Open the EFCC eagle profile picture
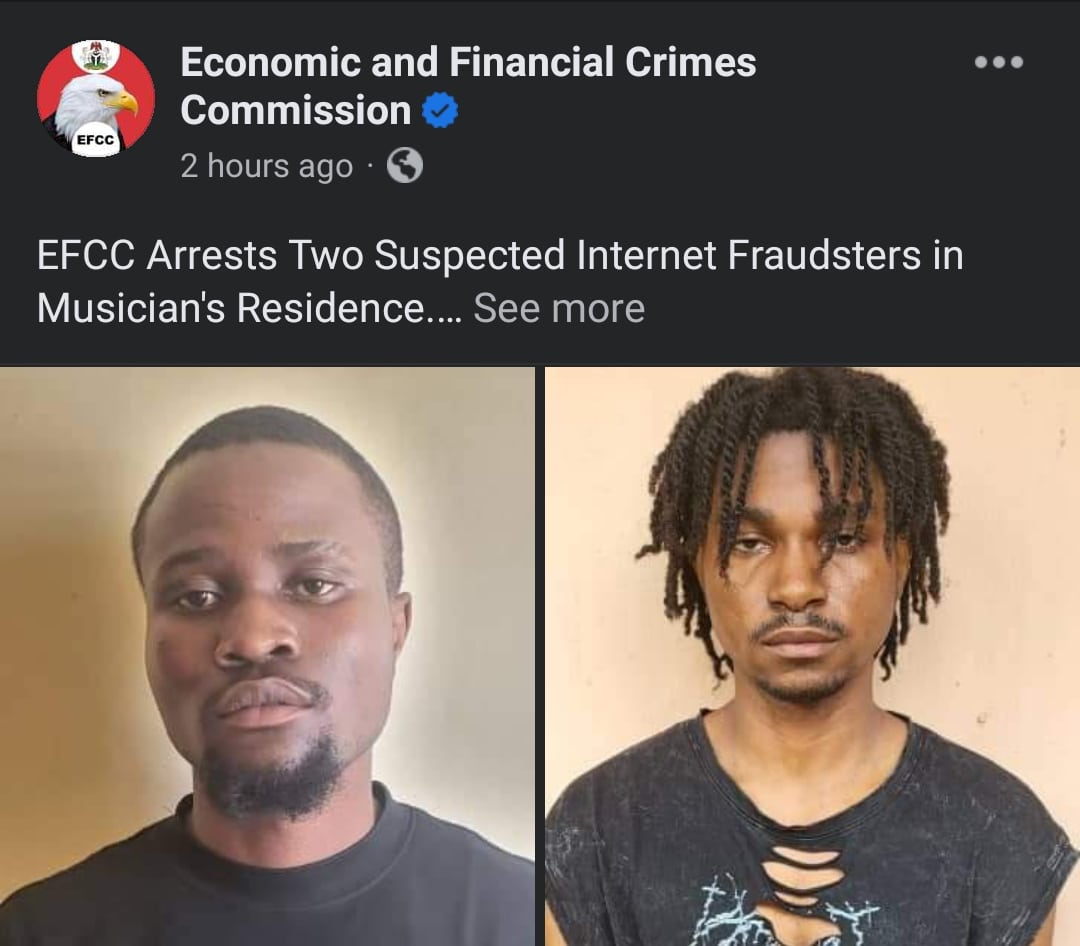This screenshot has height=946, width=1080. pyautogui.click(x=96, y=99)
